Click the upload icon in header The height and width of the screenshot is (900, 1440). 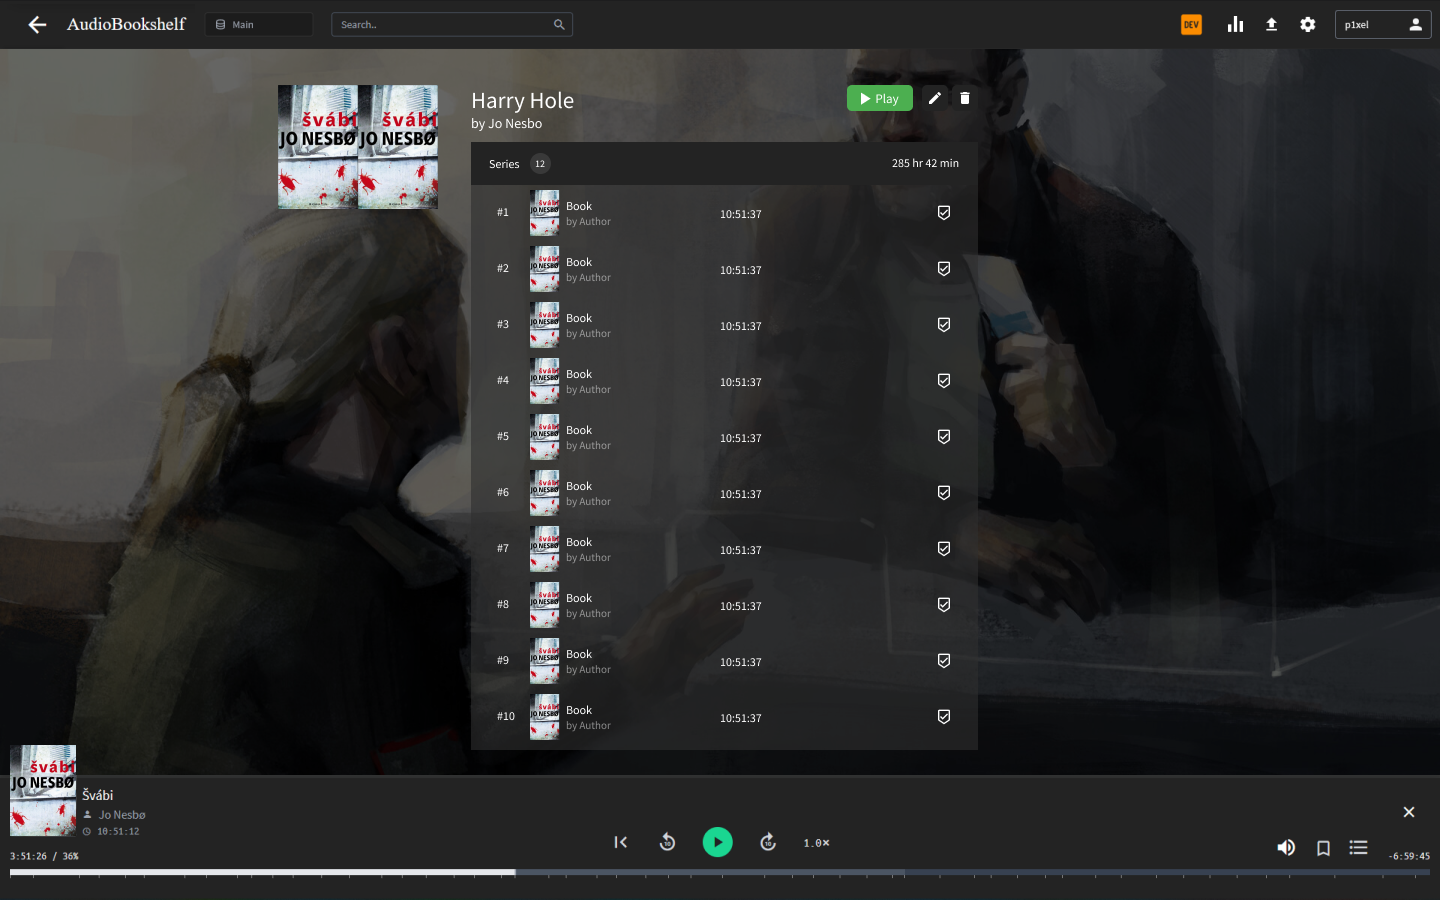tap(1271, 24)
